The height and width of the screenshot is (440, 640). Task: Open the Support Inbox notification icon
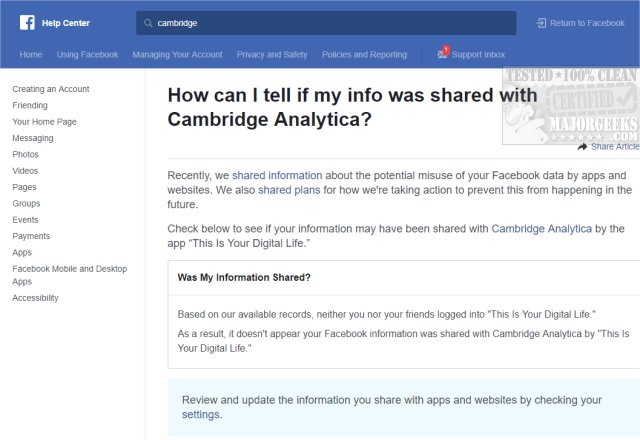[x=442, y=54]
